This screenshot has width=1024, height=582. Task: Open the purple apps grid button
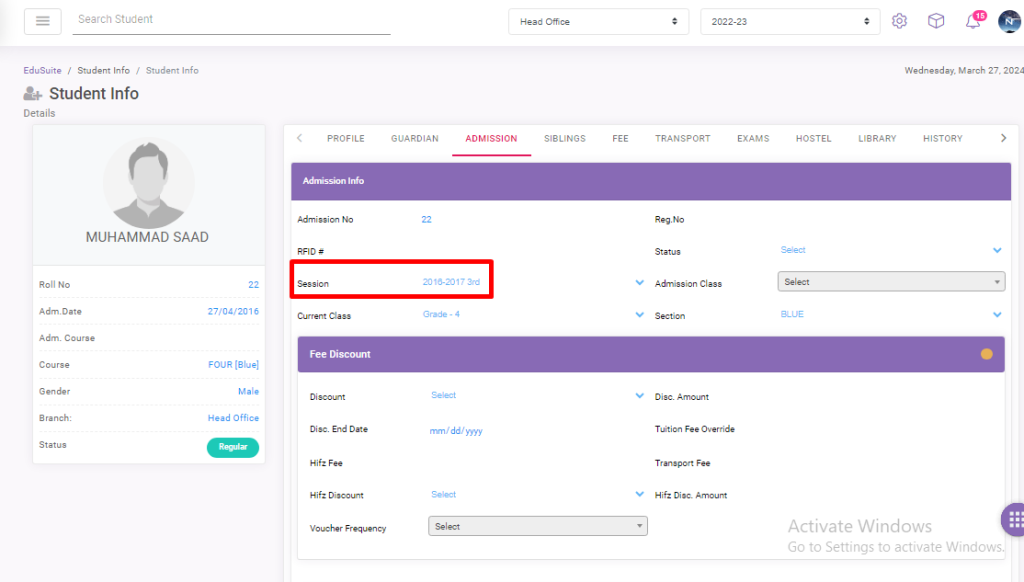coord(1014,519)
